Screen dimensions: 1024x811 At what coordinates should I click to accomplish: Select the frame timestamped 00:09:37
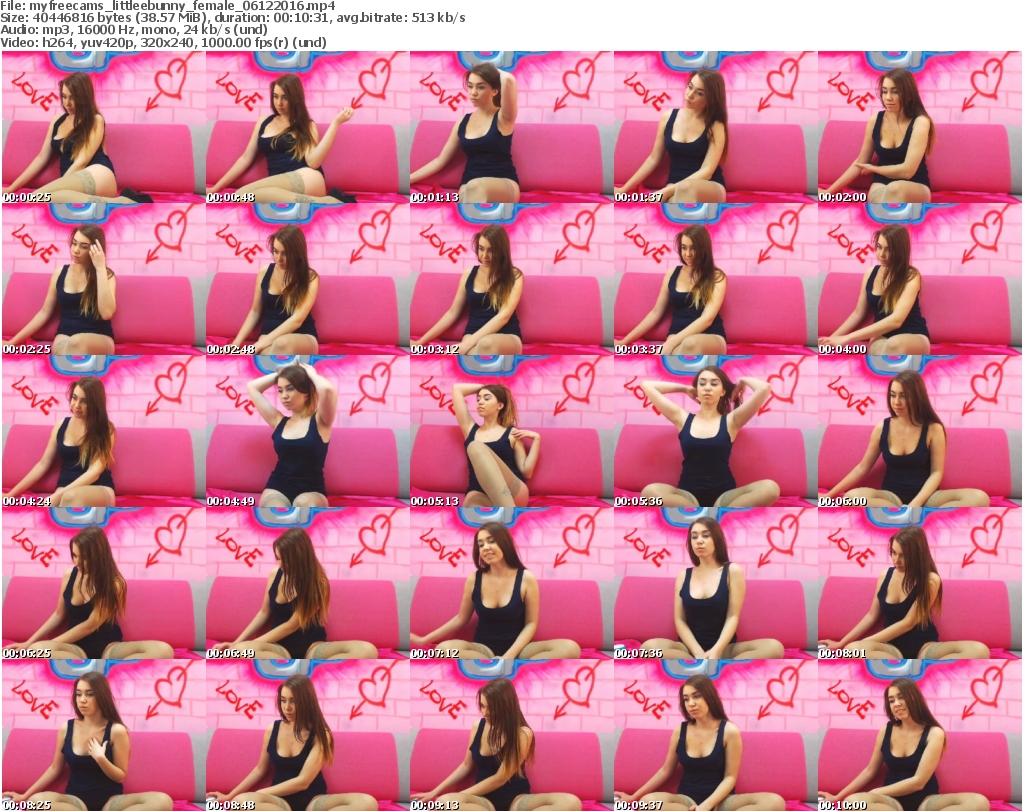pos(715,735)
